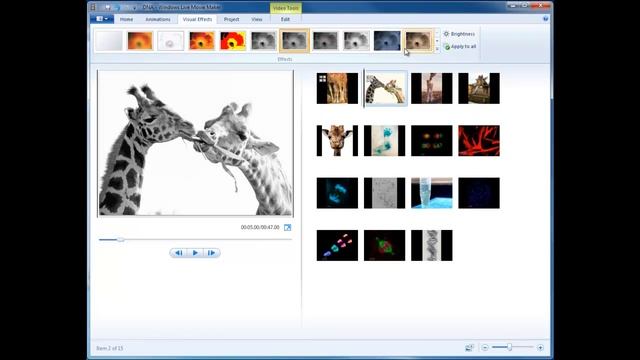
Task: Open the Brightness control
Action: (x=459, y=34)
